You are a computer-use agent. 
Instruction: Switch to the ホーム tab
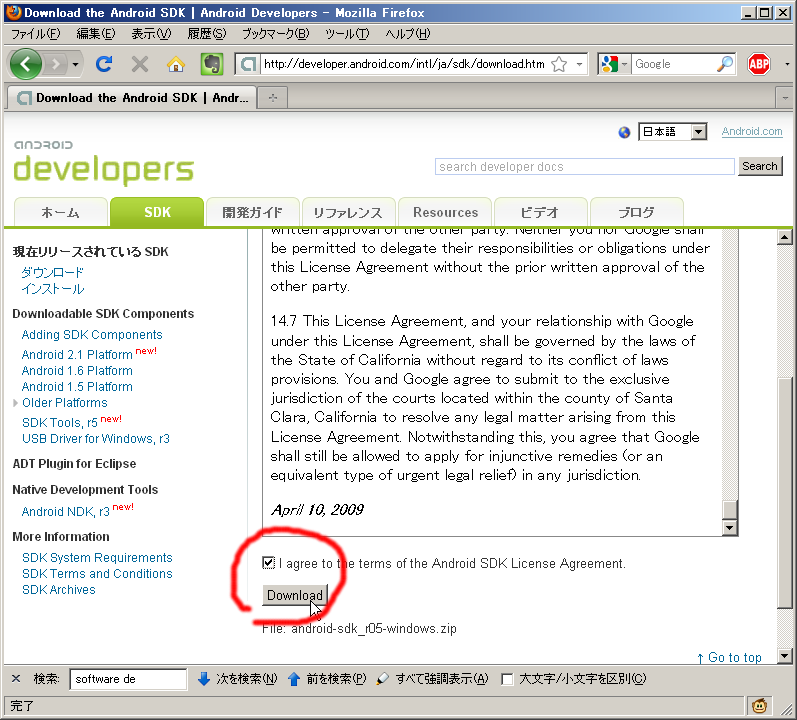pos(60,212)
